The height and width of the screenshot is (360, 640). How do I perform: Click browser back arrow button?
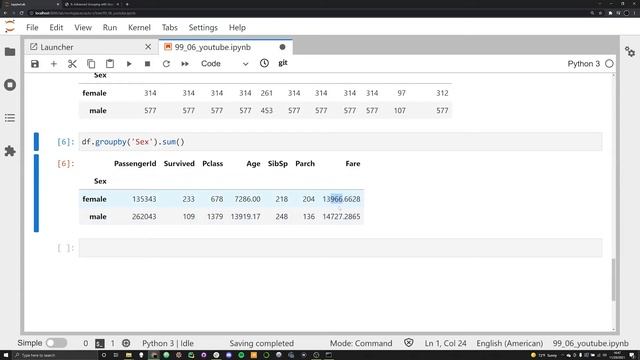tap(5, 13)
